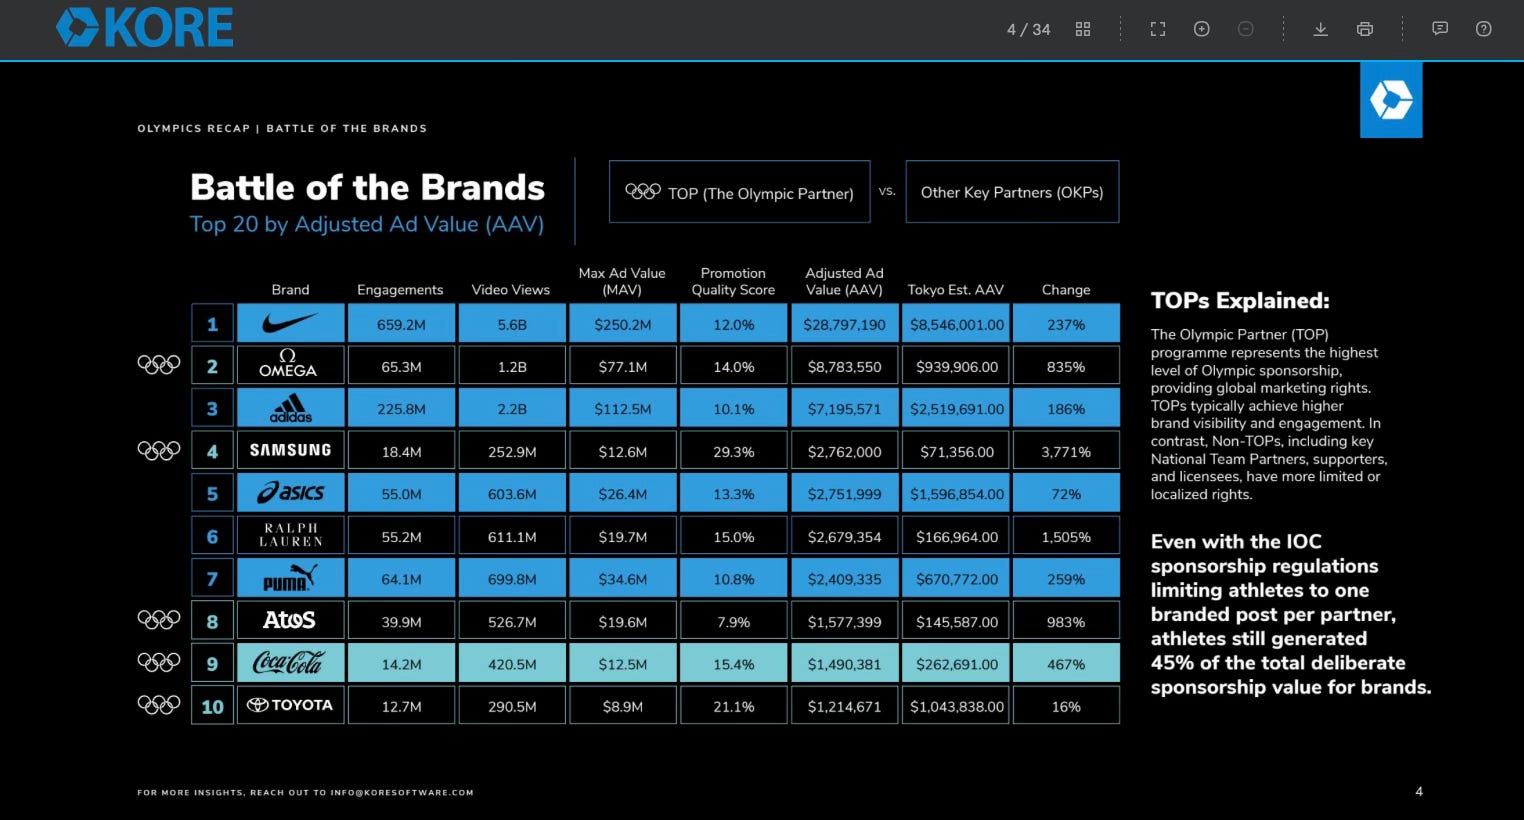Open the page thumbnails grid view
The image size is (1524, 820).
[1082, 29]
